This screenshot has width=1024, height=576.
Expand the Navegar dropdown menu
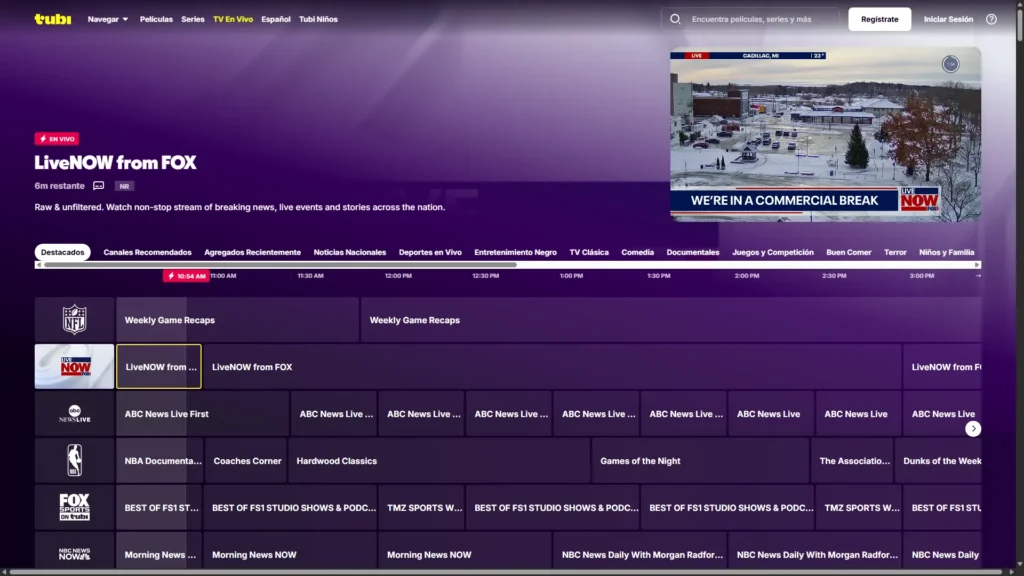(108, 19)
